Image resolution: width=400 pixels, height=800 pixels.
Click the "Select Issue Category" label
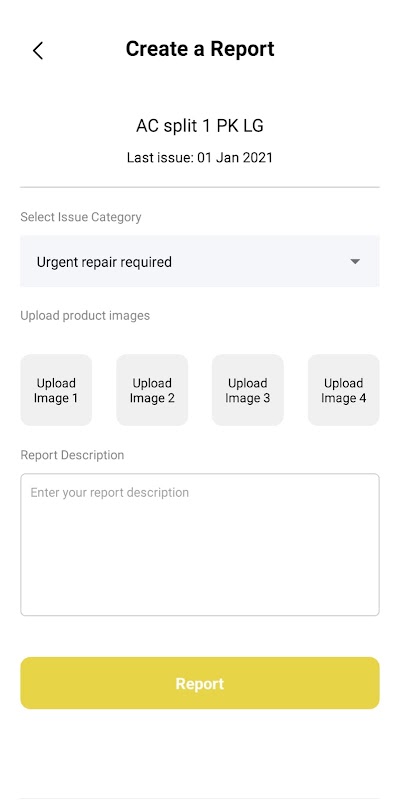coord(81,217)
